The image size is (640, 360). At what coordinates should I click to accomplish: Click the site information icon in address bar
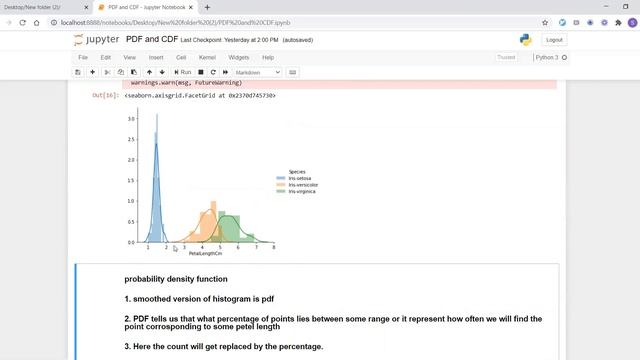coord(53,23)
